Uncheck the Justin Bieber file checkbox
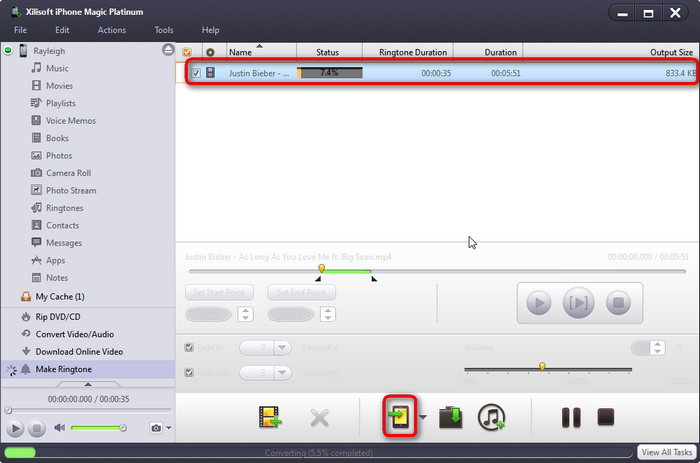Screen dimensions: 700x463 (196, 73)
